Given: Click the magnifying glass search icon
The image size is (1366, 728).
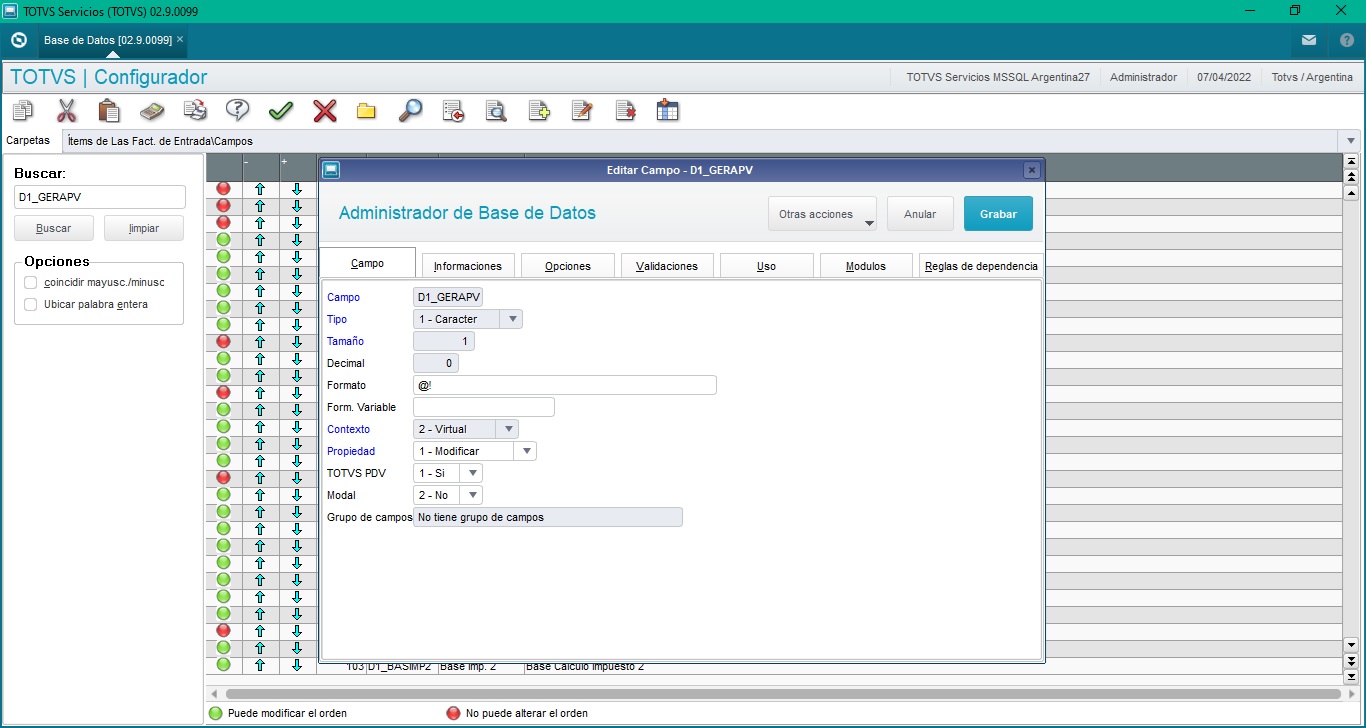Looking at the screenshot, I should click(x=410, y=110).
